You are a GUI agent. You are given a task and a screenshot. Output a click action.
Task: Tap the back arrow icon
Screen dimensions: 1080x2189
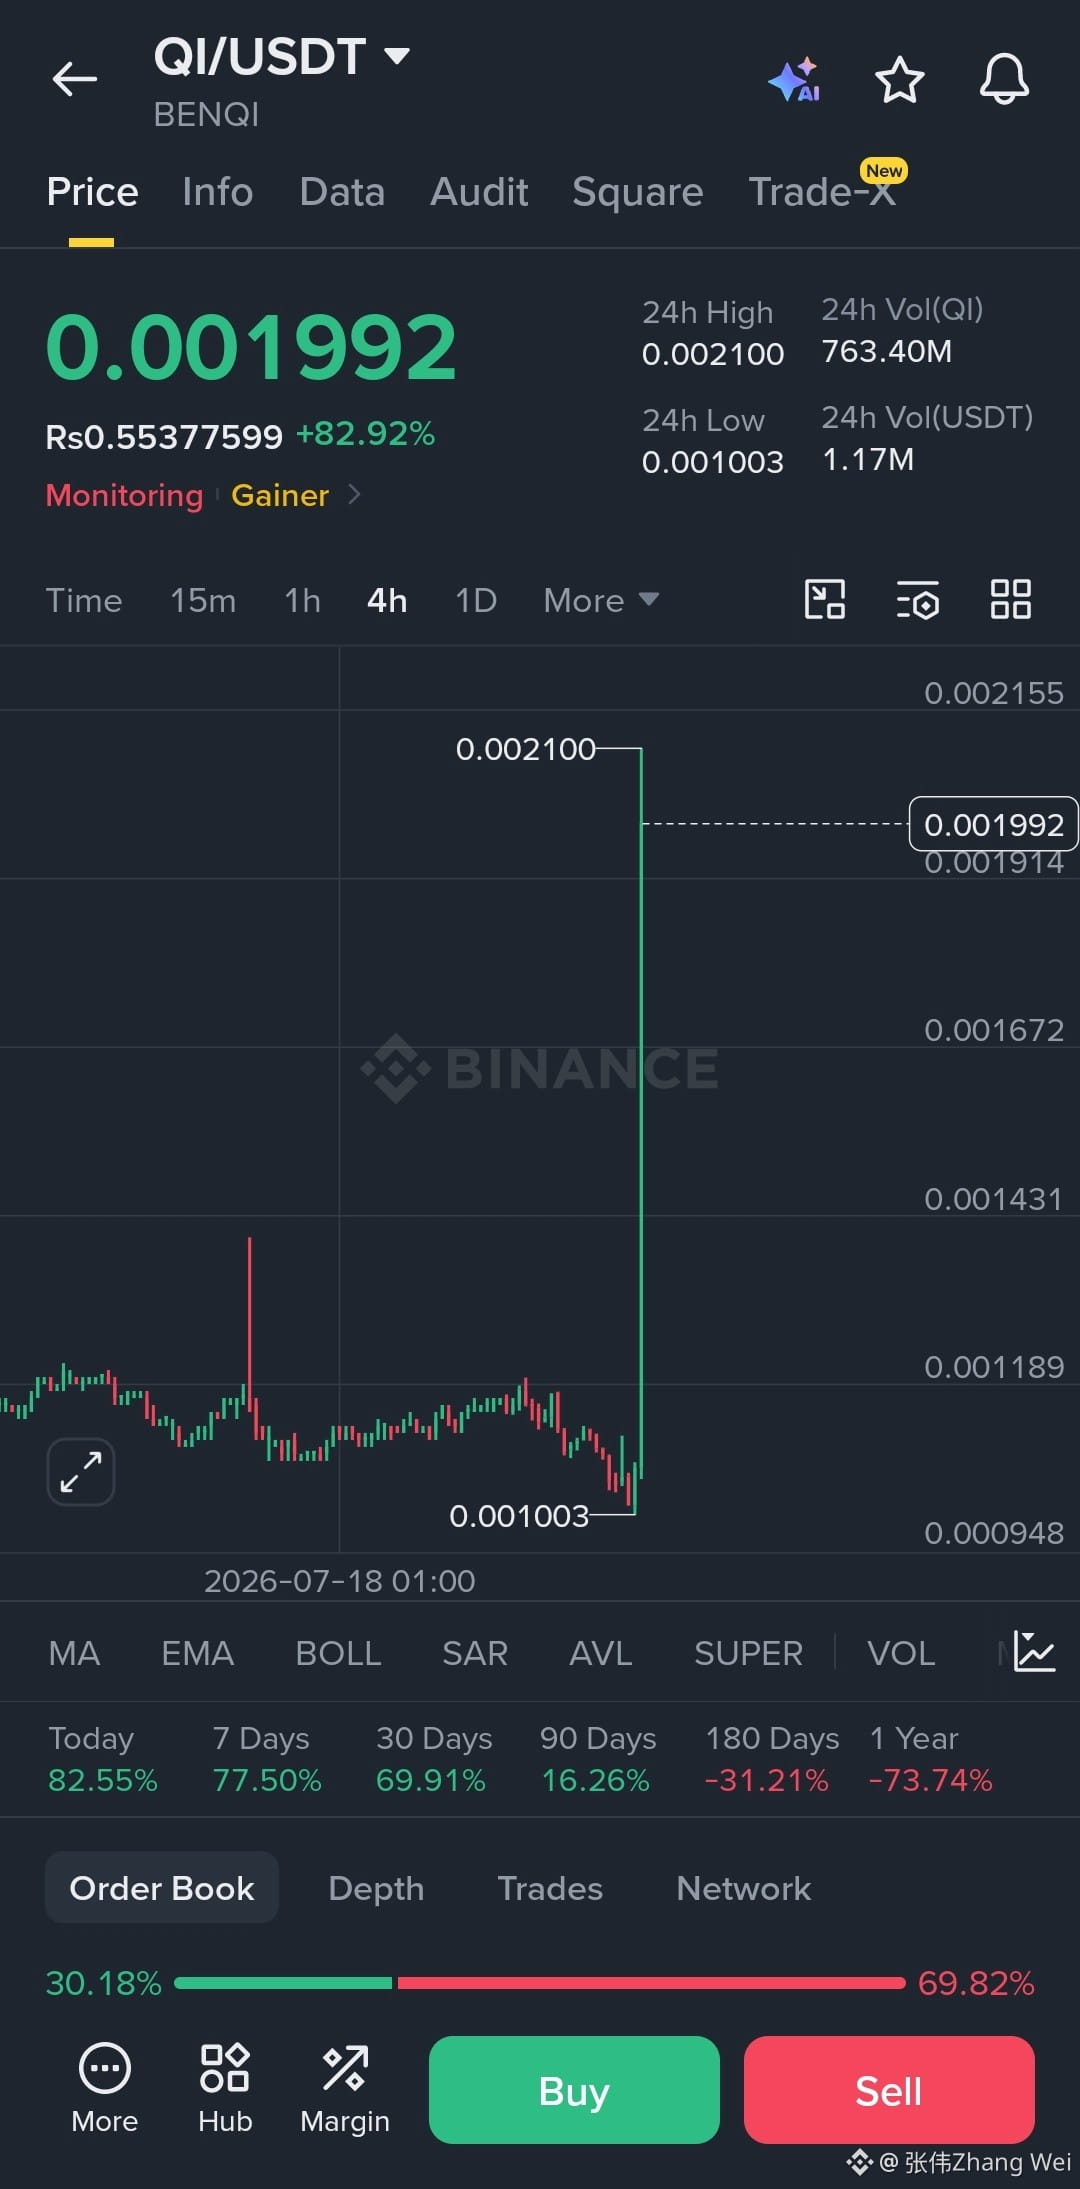click(75, 79)
